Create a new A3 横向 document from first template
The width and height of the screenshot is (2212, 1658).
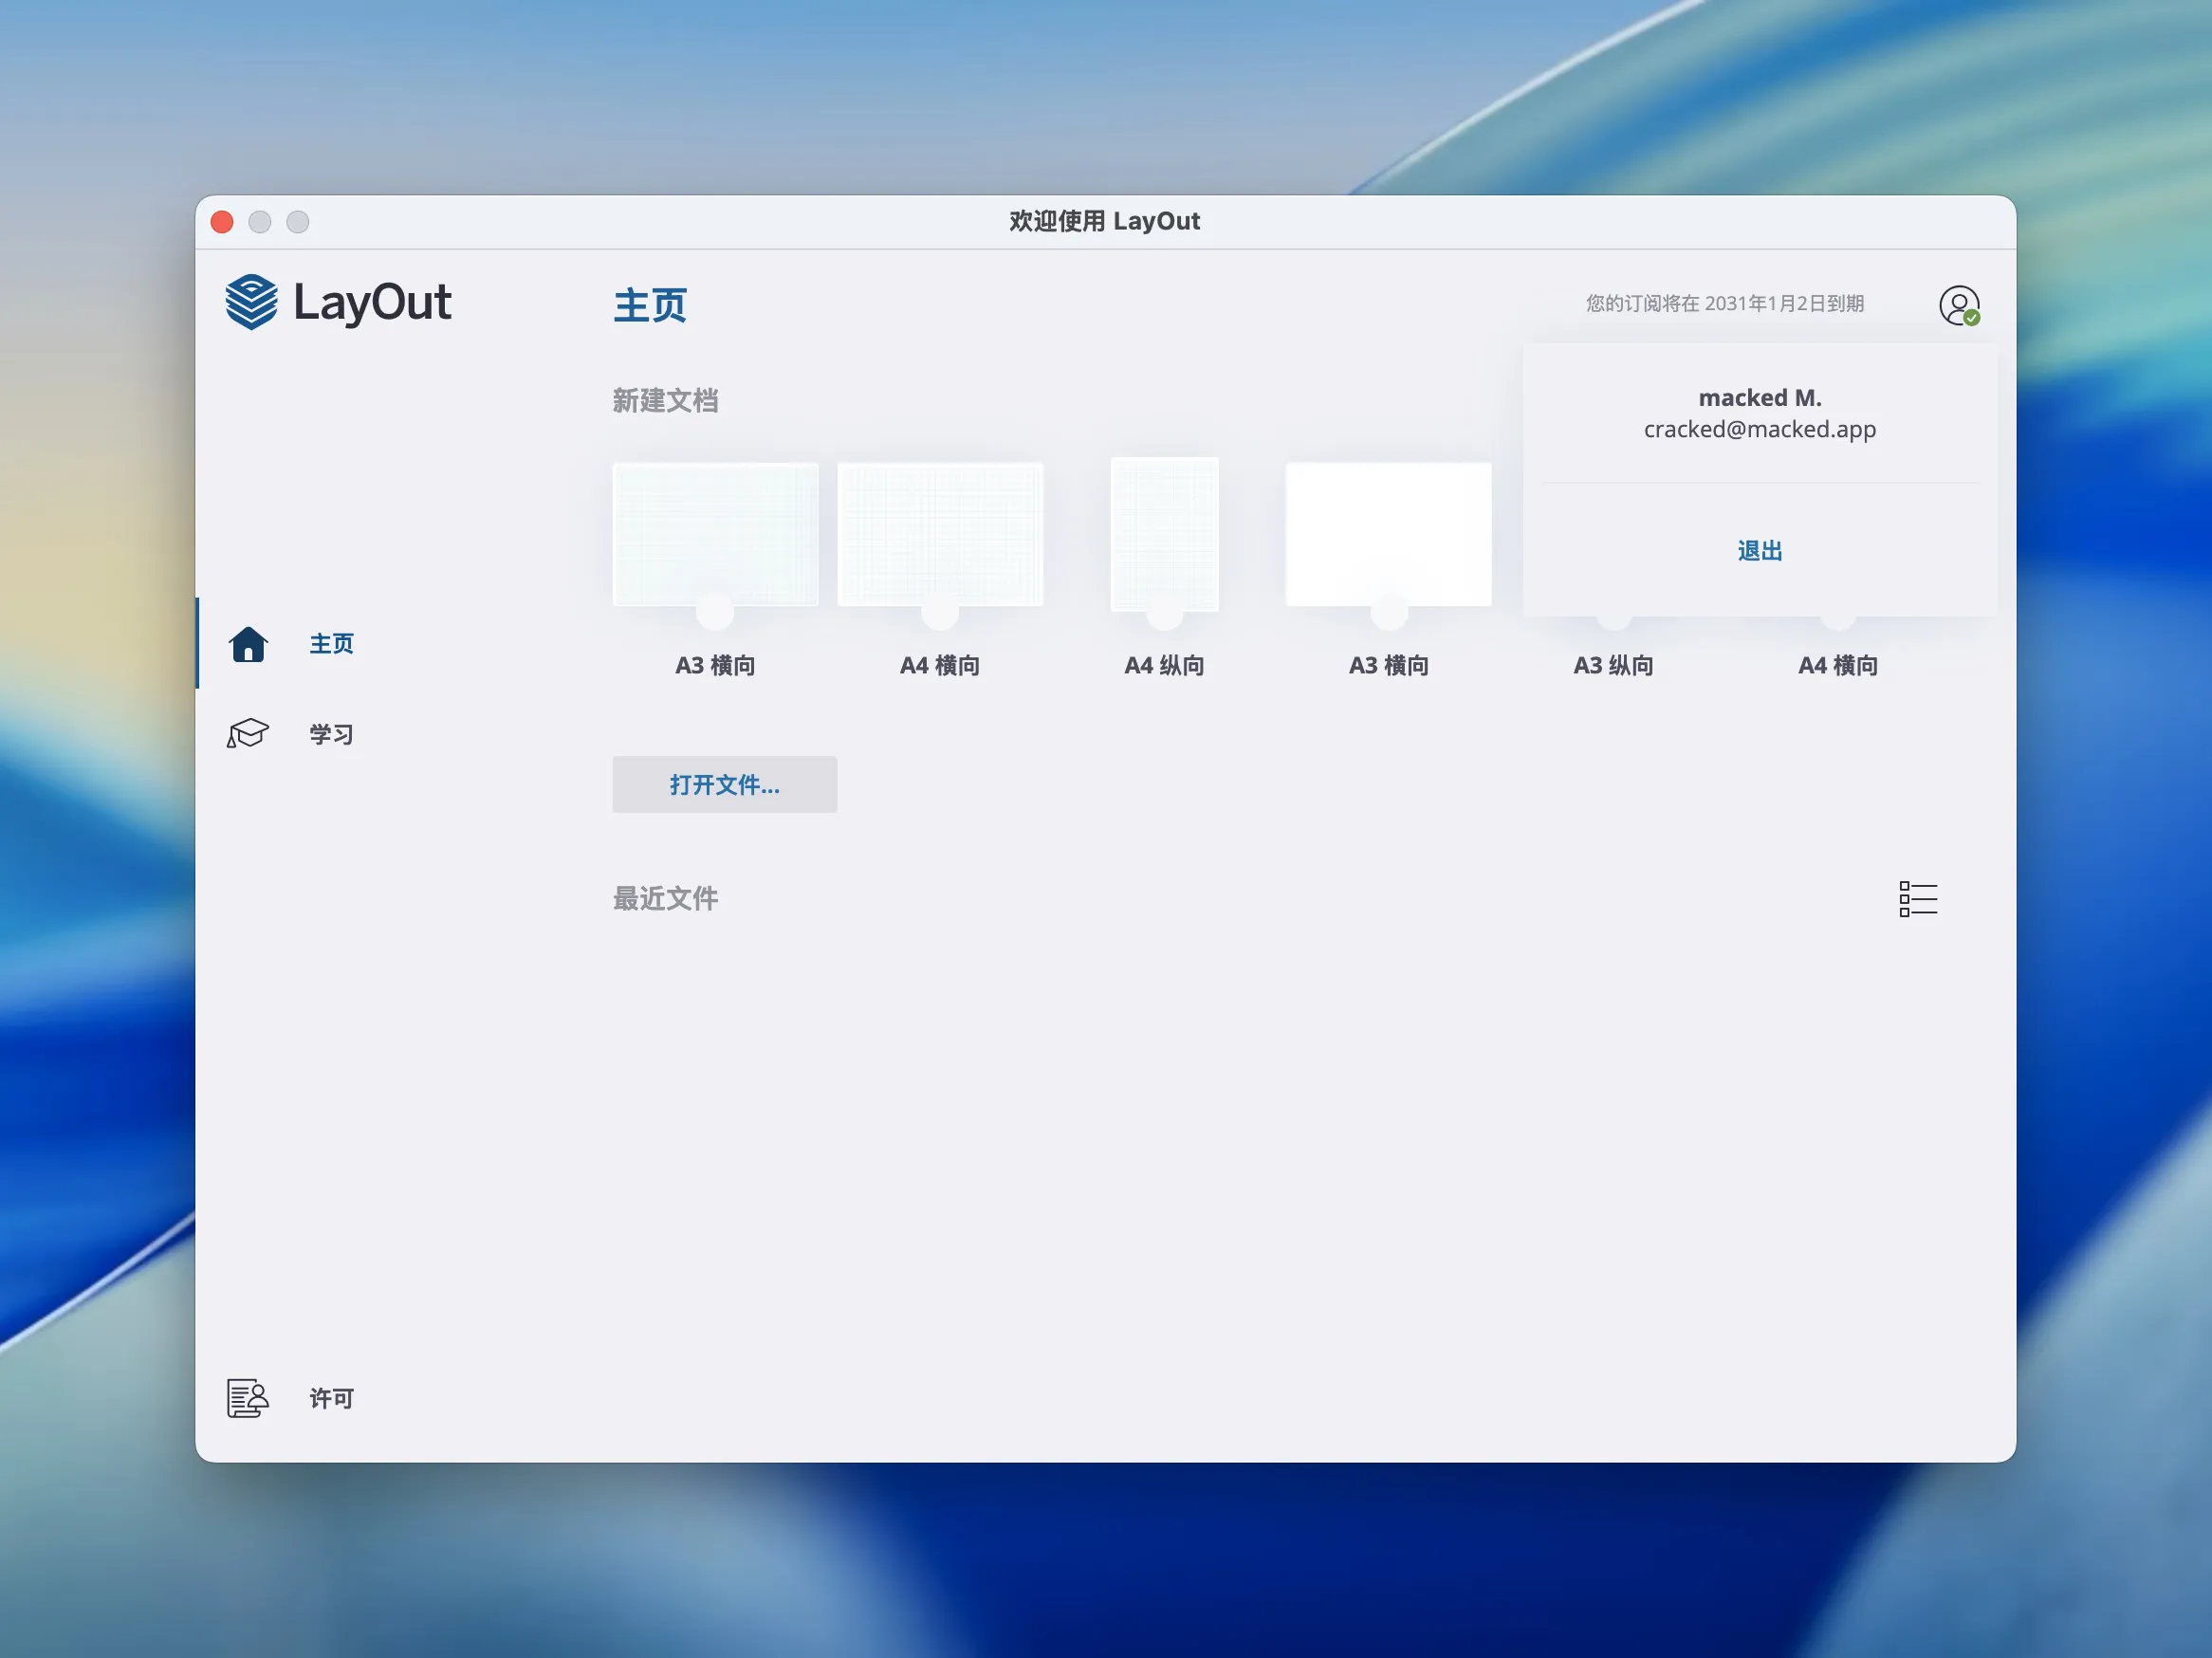click(714, 535)
